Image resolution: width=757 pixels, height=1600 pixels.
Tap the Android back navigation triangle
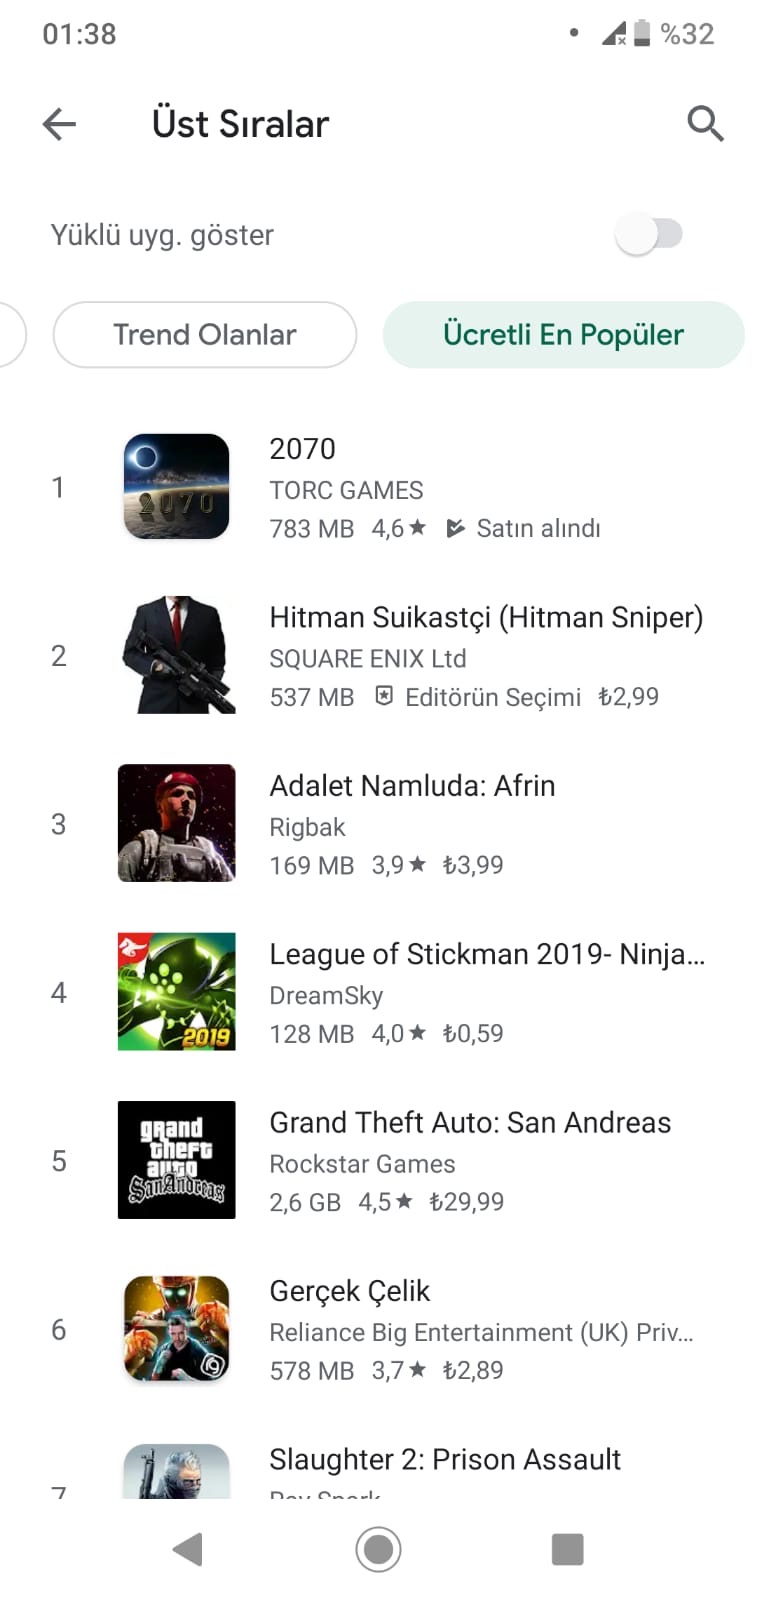188,1549
